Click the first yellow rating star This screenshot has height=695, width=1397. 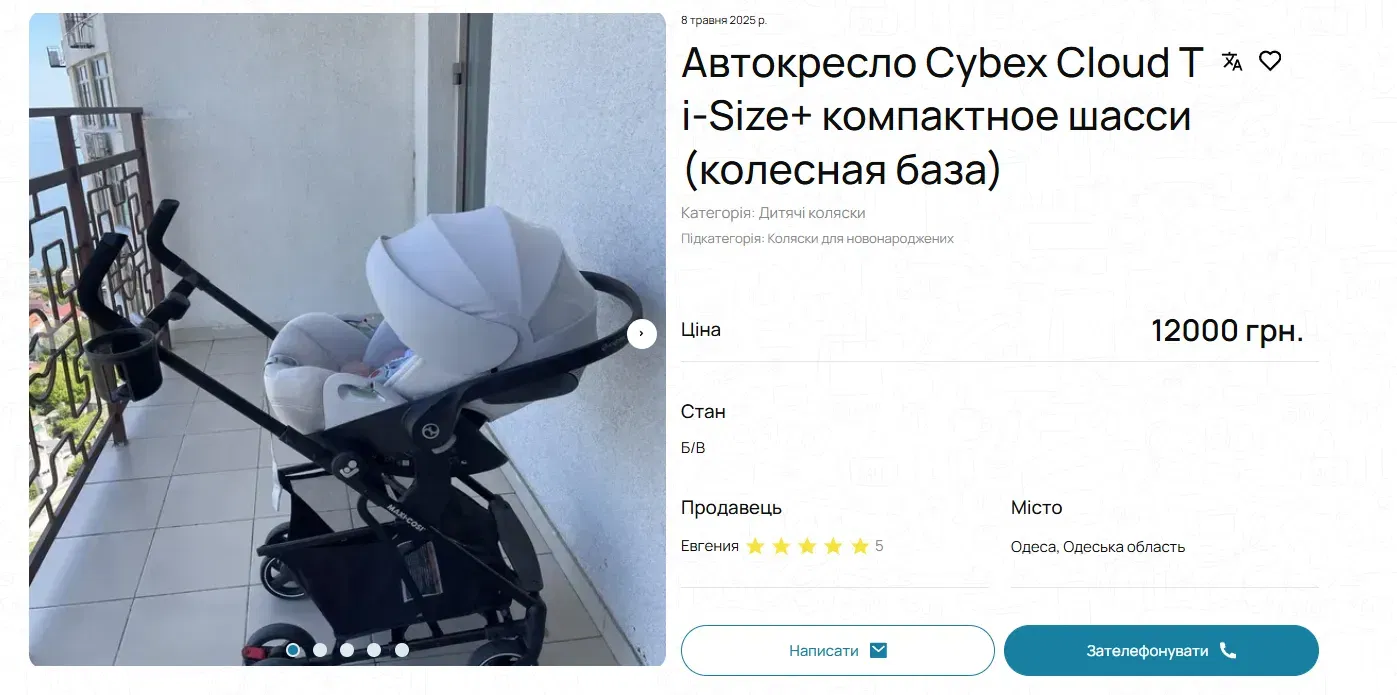pos(755,546)
